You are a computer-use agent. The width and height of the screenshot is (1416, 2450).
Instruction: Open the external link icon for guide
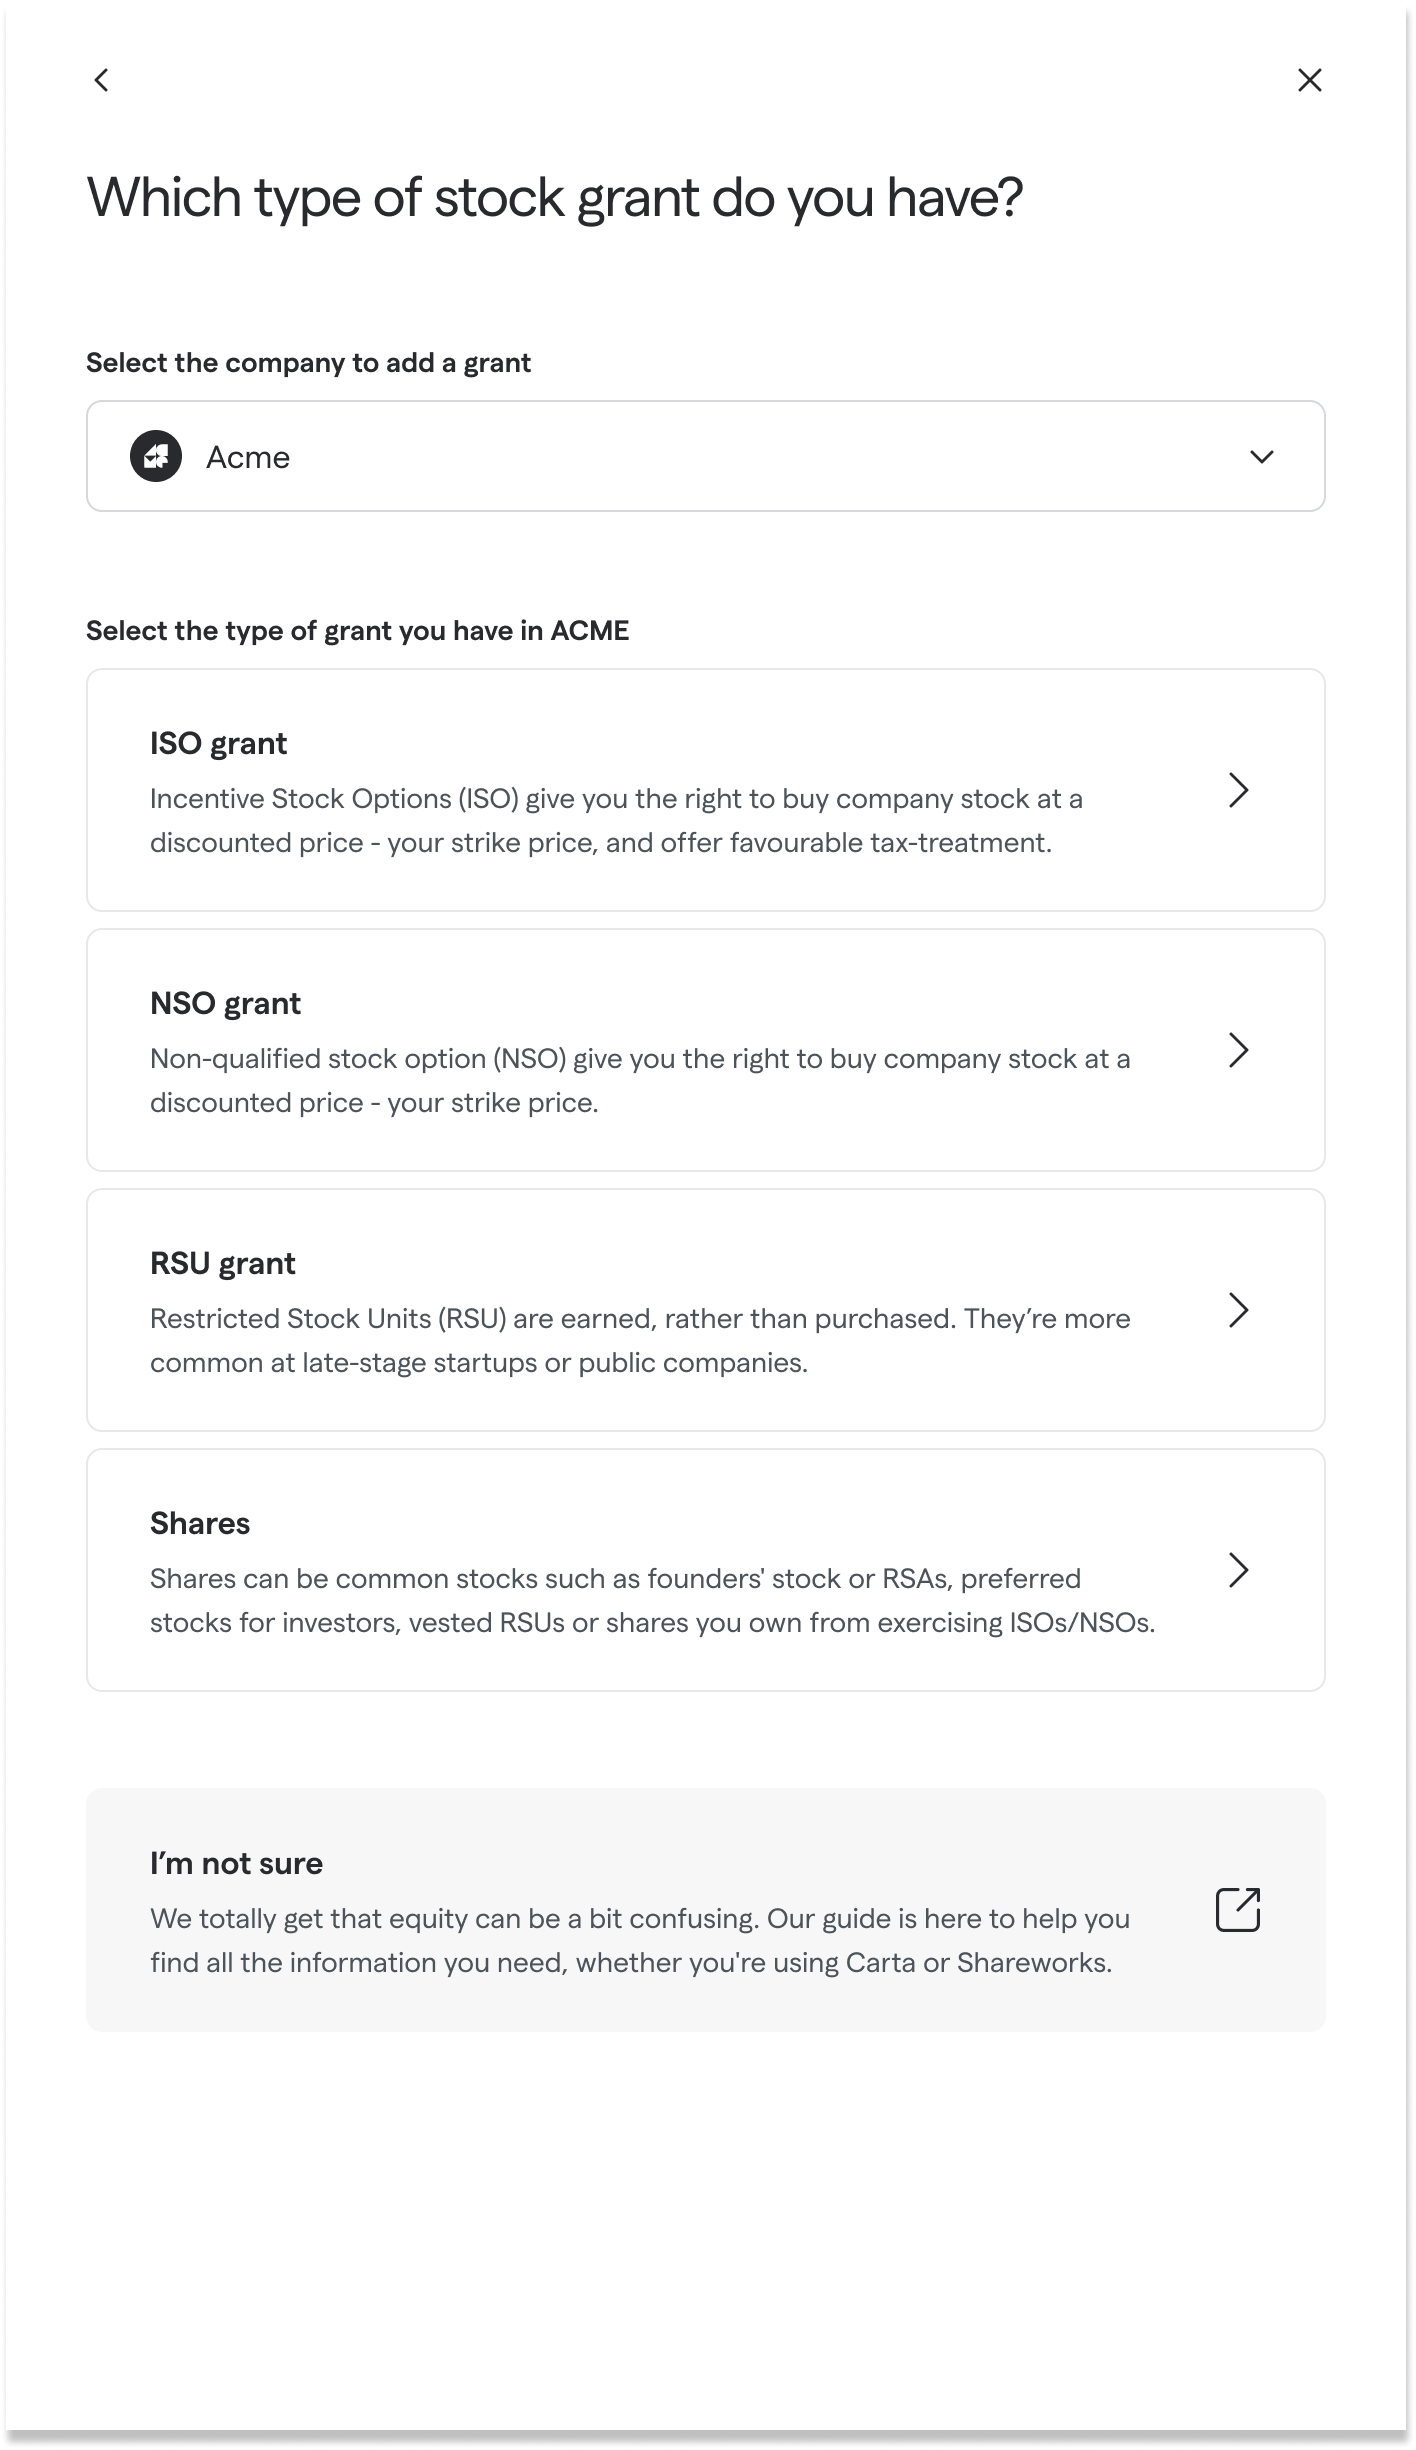coord(1237,1910)
